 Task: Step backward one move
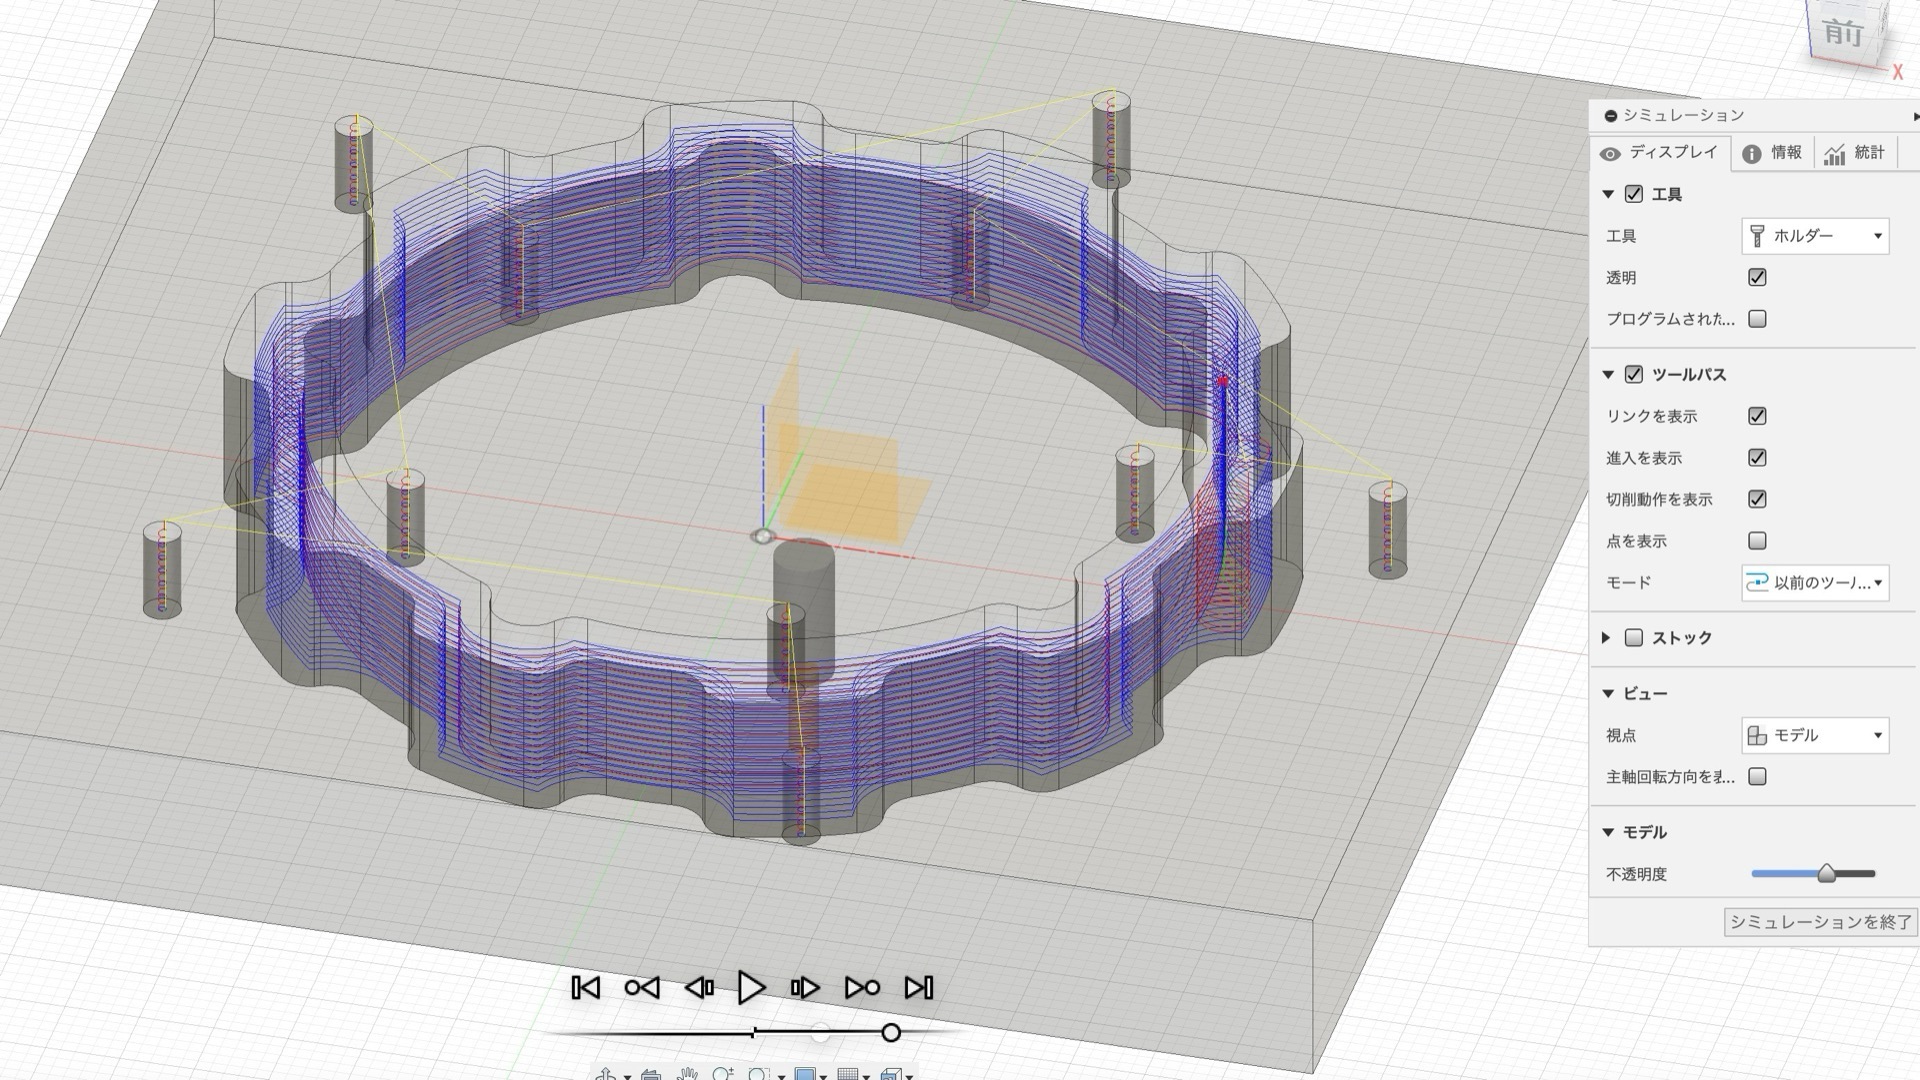699,988
